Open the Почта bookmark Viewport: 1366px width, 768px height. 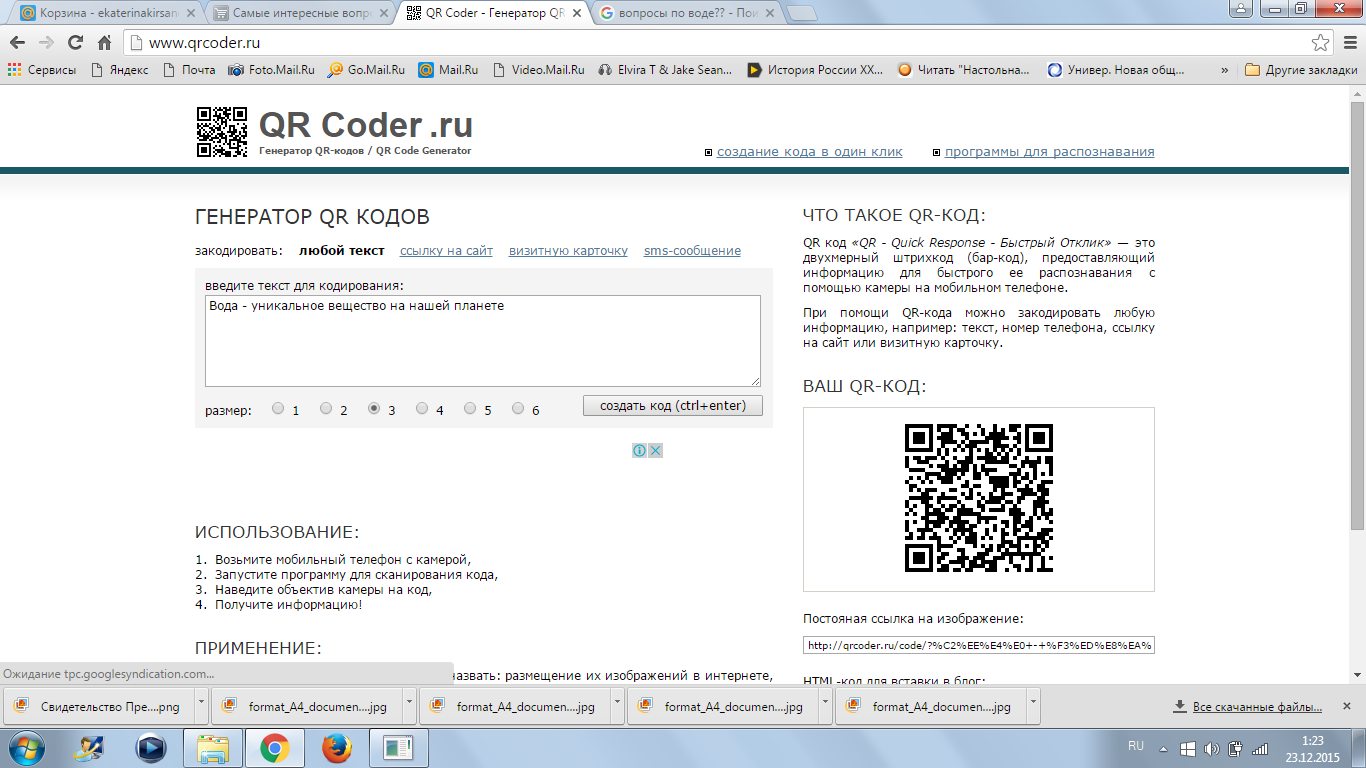pos(189,70)
